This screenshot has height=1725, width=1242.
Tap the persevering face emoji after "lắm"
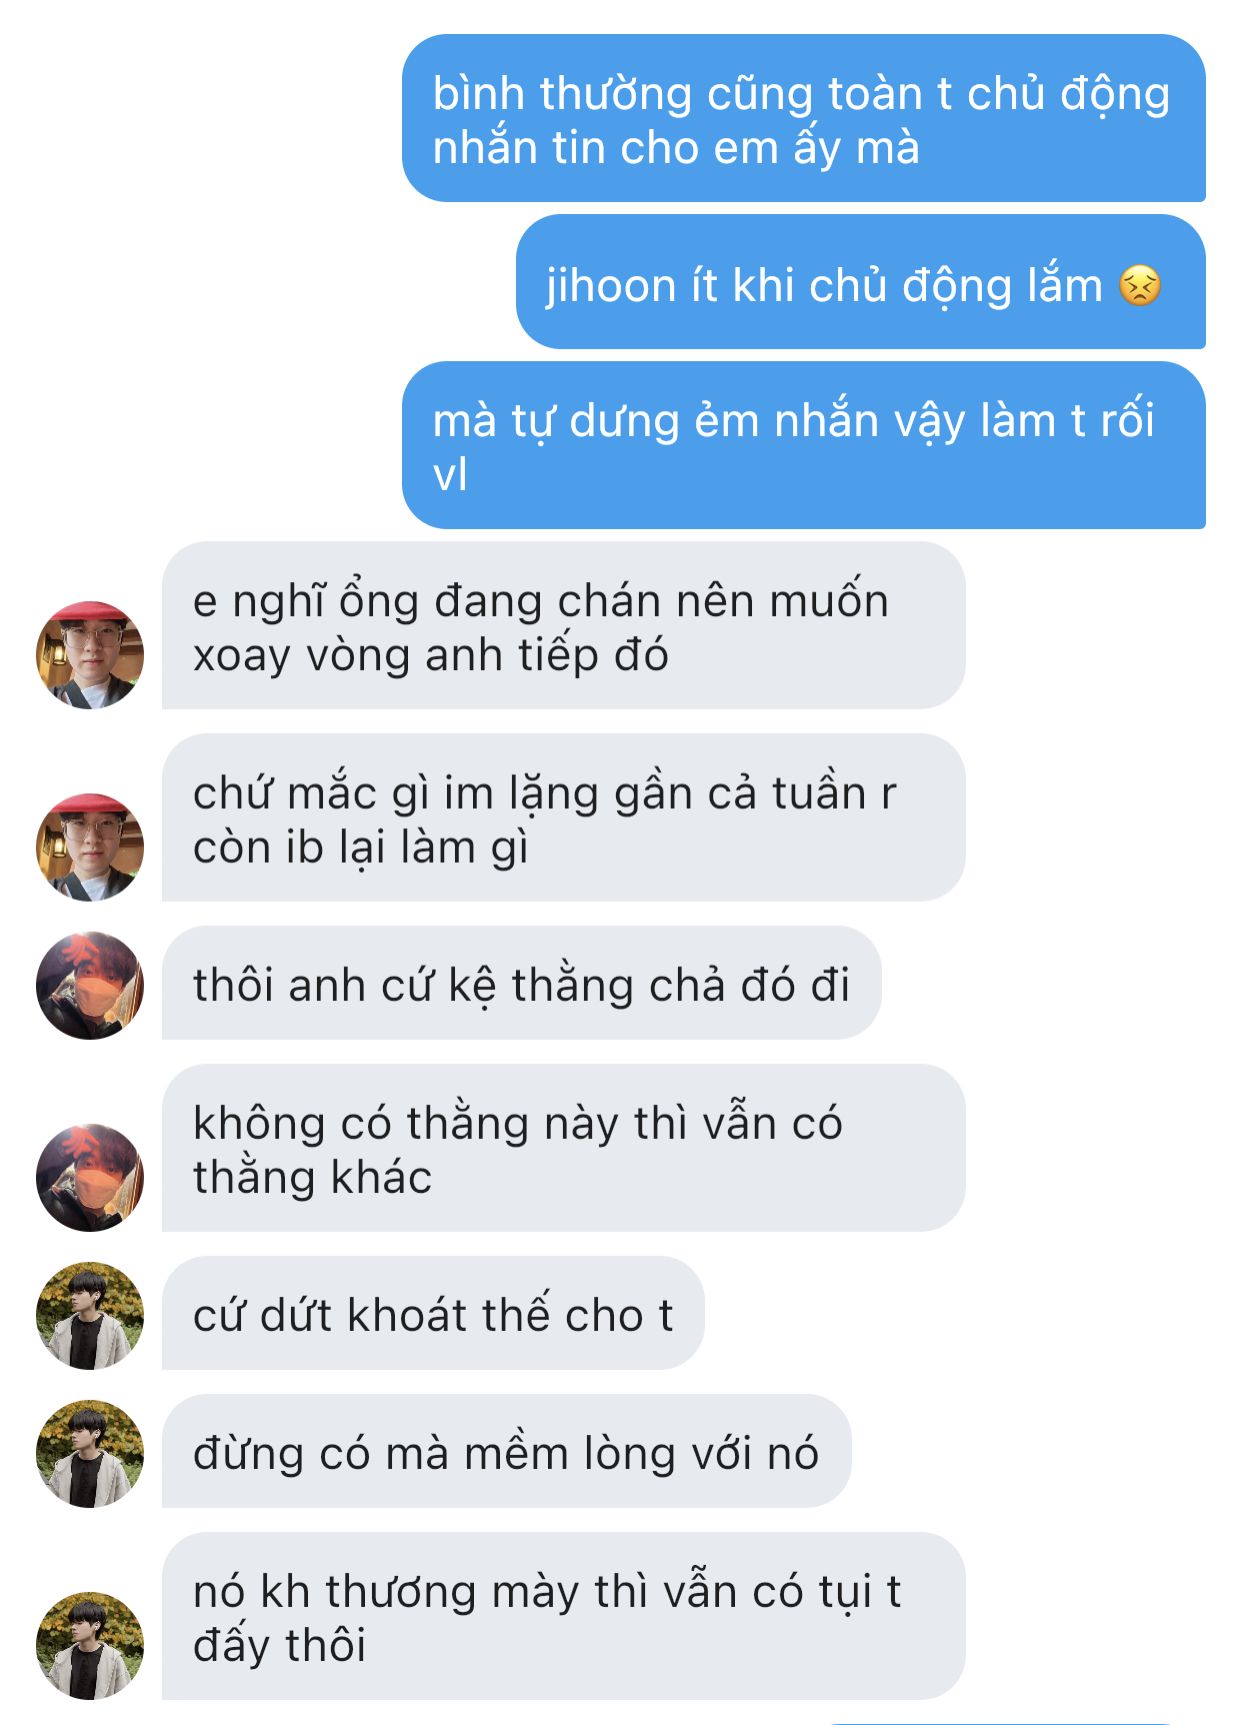pyautogui.click(x=1140, y=286)
